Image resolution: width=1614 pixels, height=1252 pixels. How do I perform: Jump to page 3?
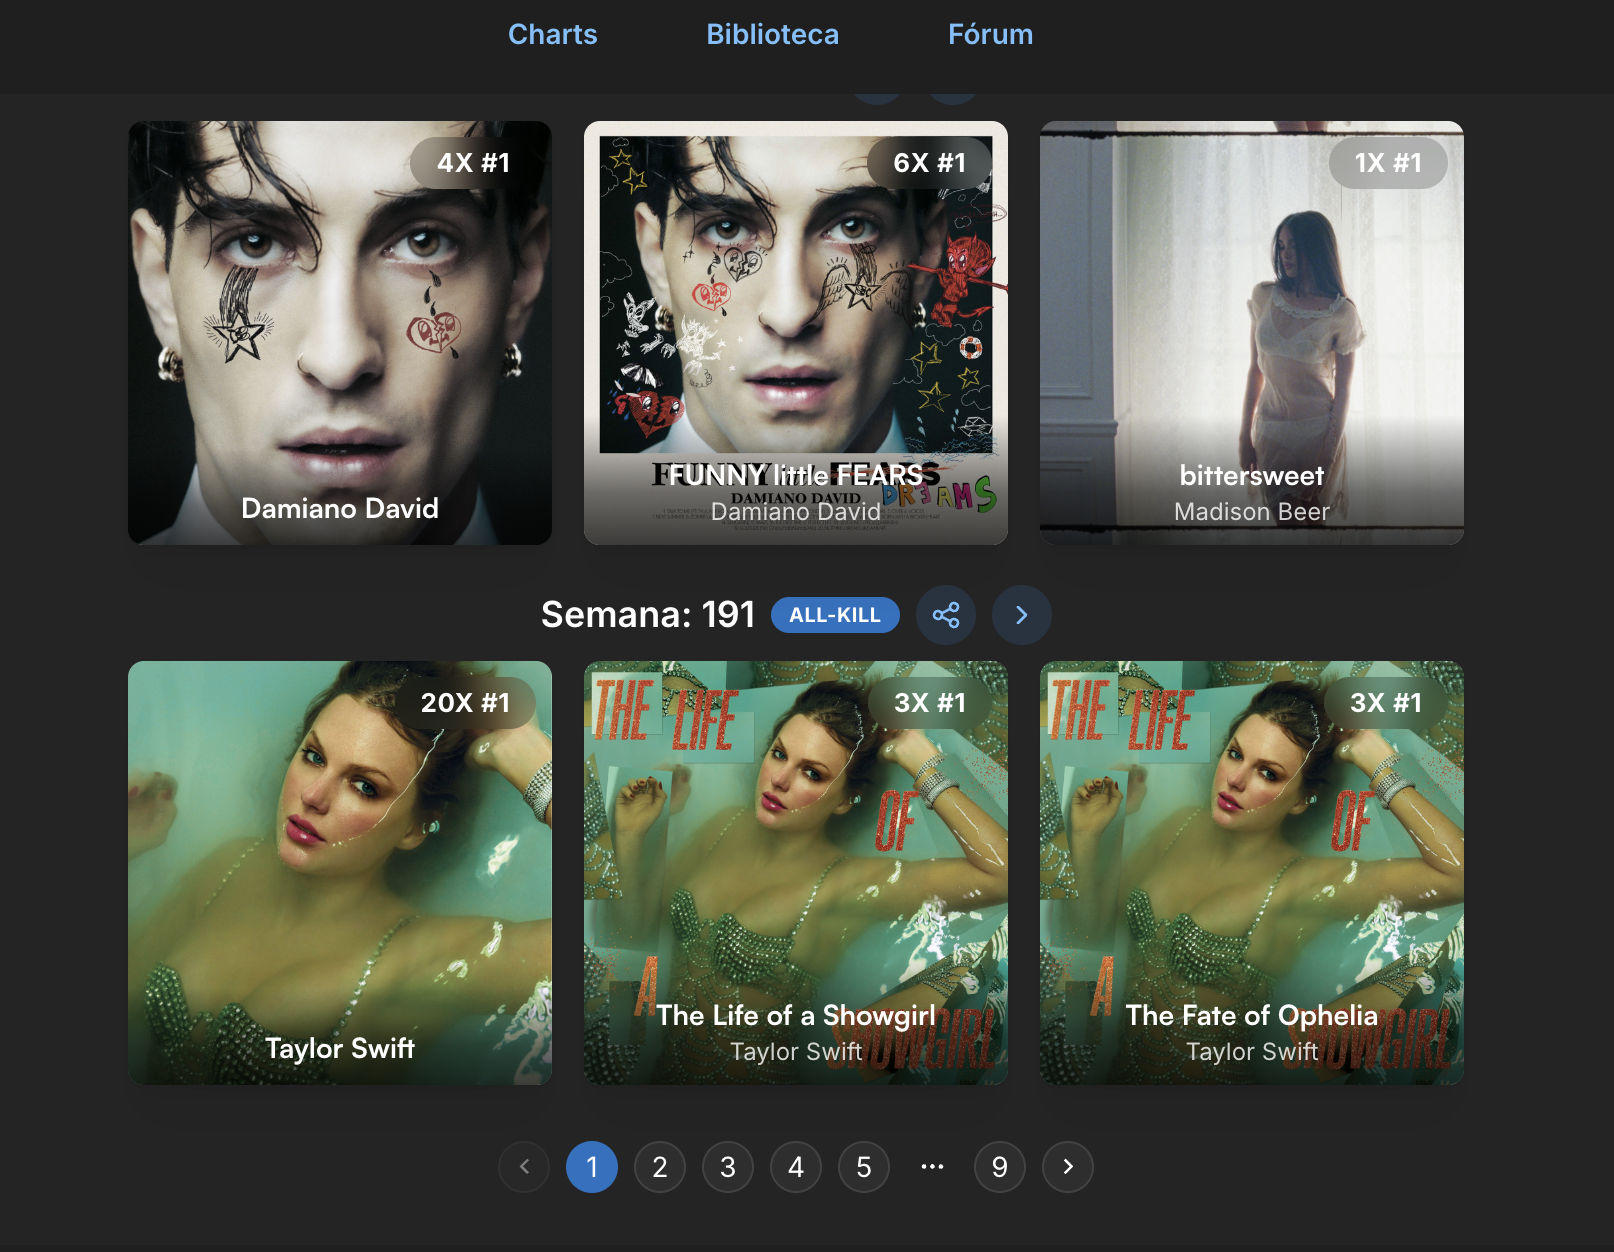click(728, 1167)
